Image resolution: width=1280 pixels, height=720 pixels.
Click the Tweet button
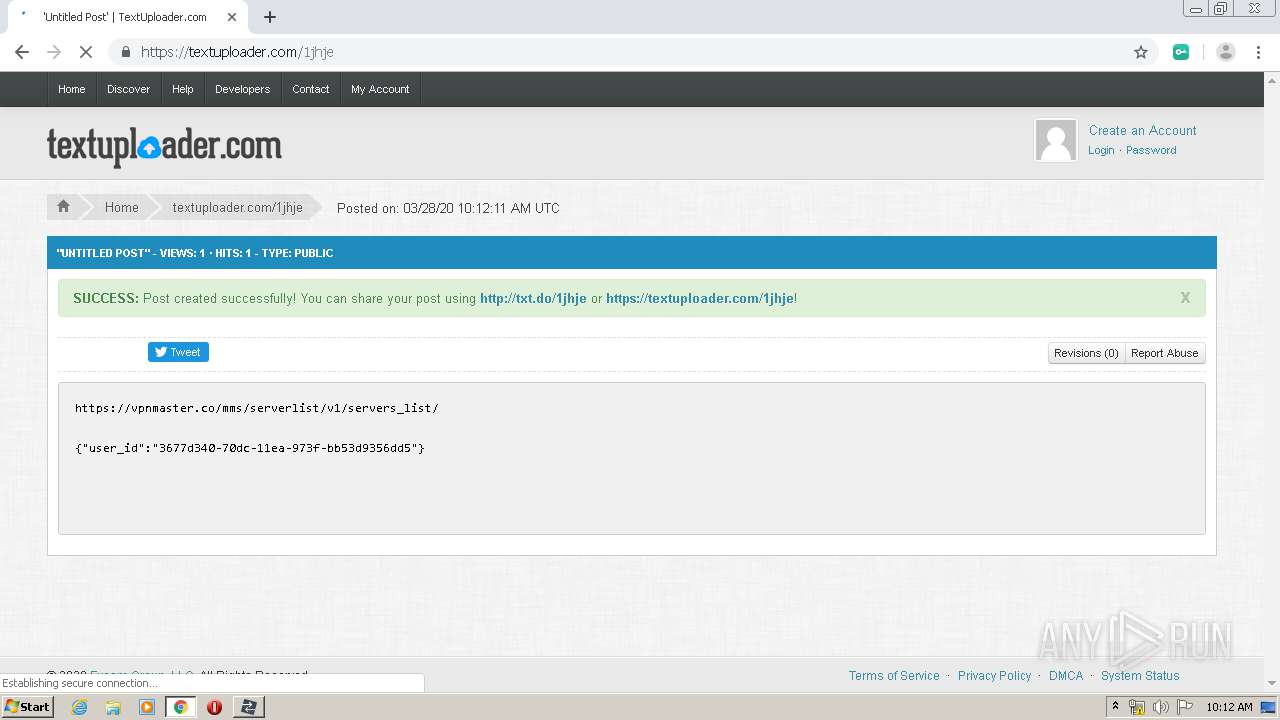178,352
